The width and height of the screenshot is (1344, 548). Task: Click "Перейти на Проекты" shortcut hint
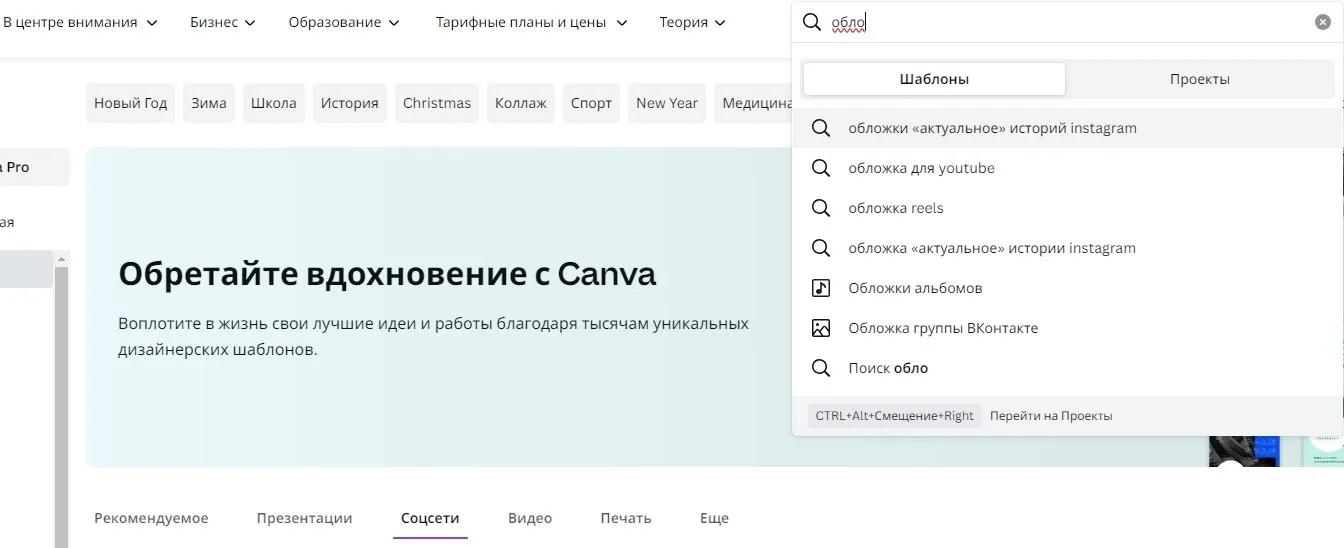pos(1051,416)
